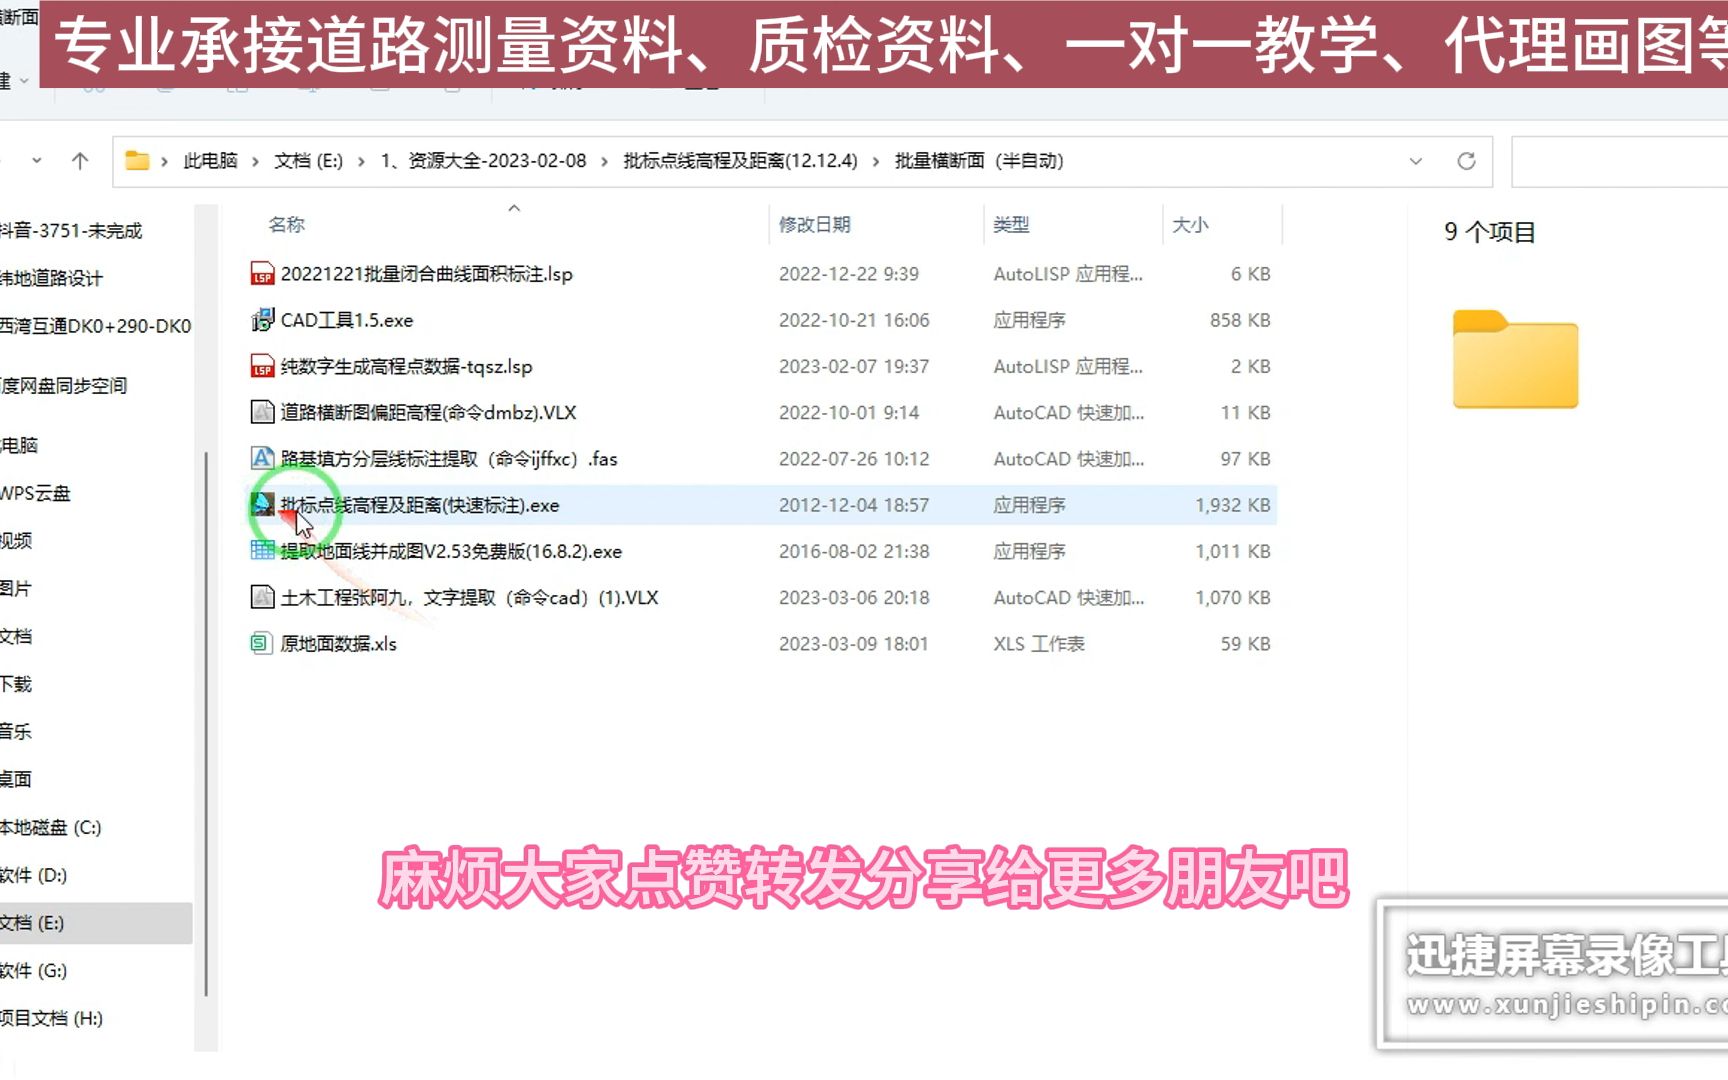
Task: Click the icon of 提取地面线并成图V2.53 exe
Action: click(262, 551)
